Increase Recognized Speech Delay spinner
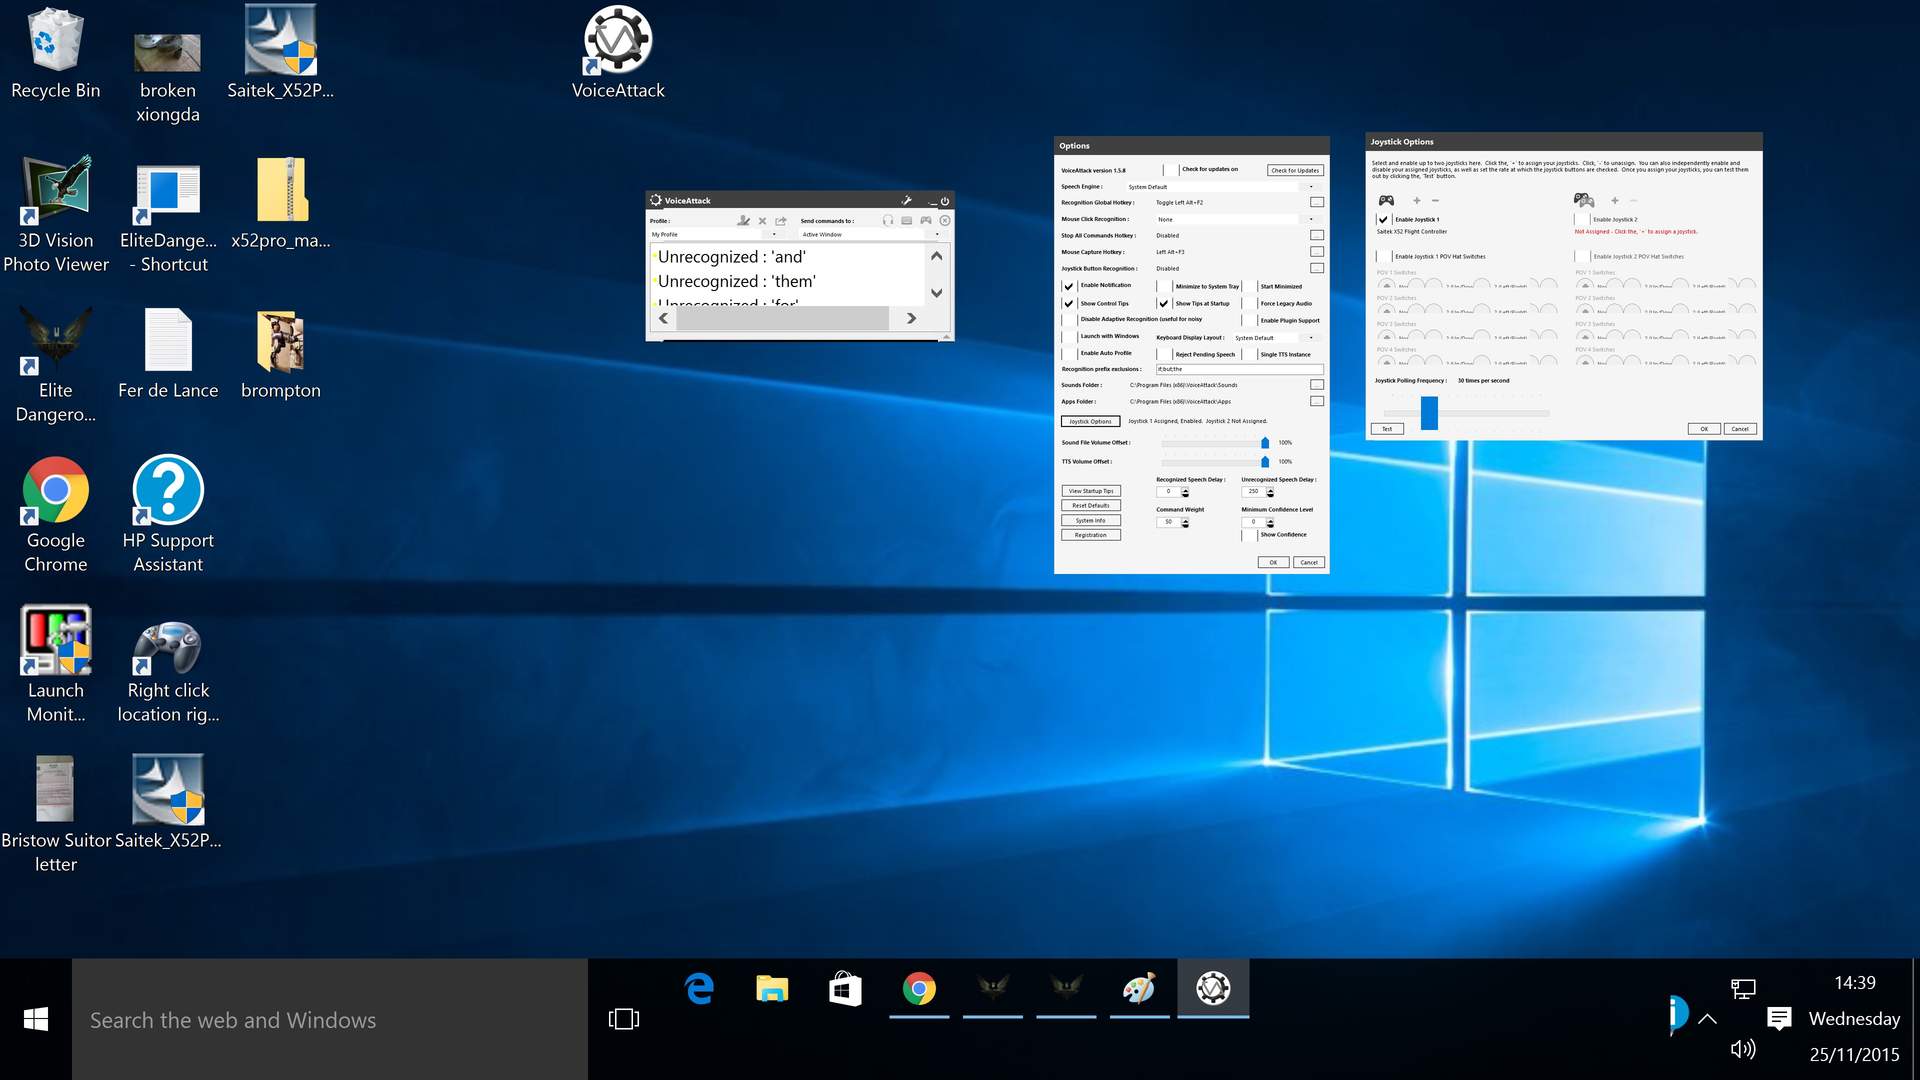The height and width of the screenshot is (1080, 1920). click(1185, 489)
